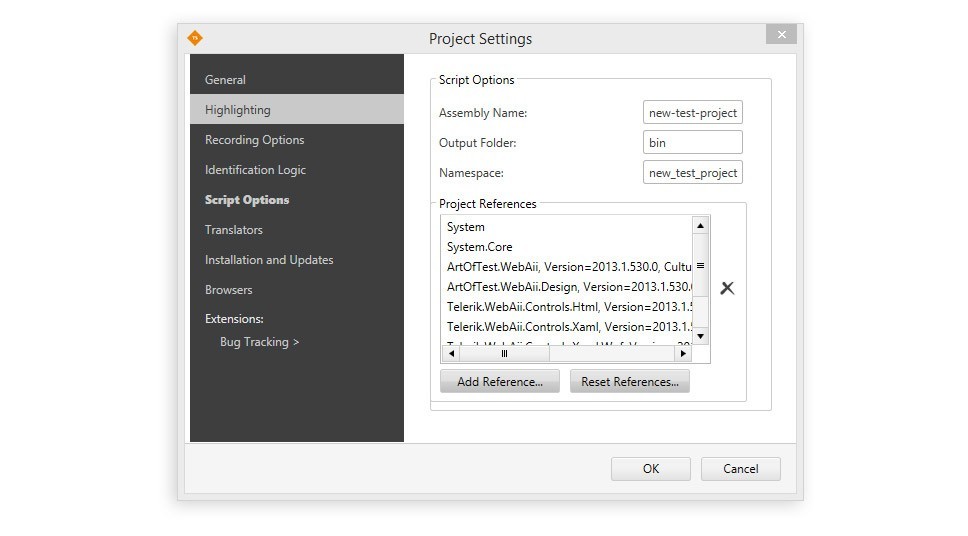Select the System.Core reference
This screenshot has width=968, height=536.
567,246
